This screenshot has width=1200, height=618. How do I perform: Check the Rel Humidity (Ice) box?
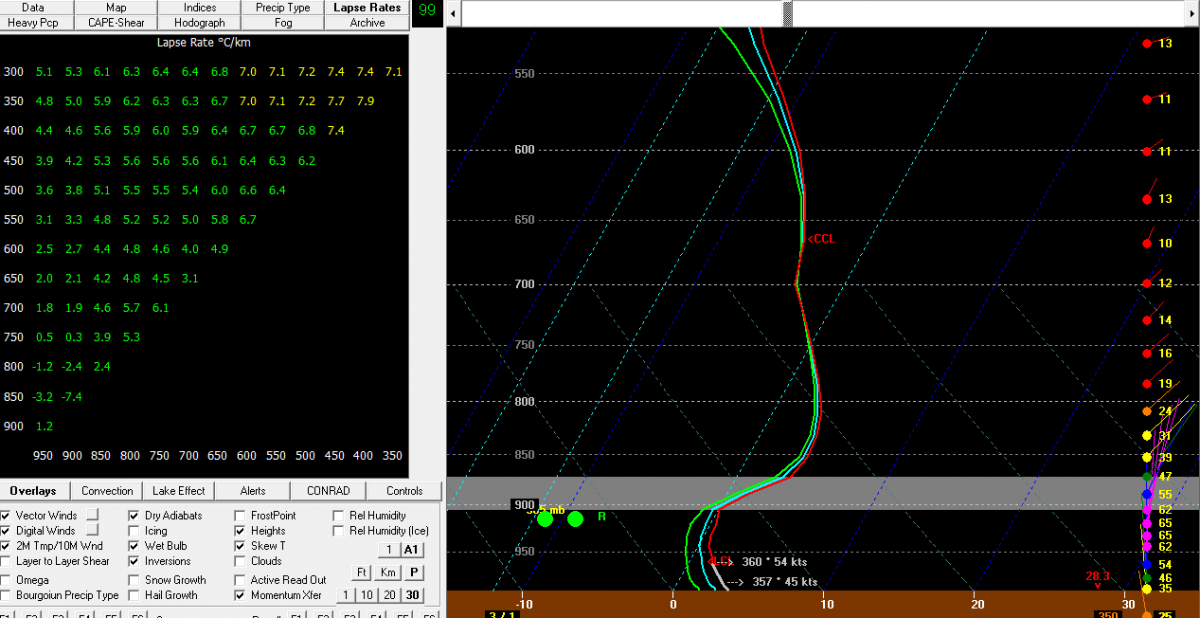pos(340,531)
